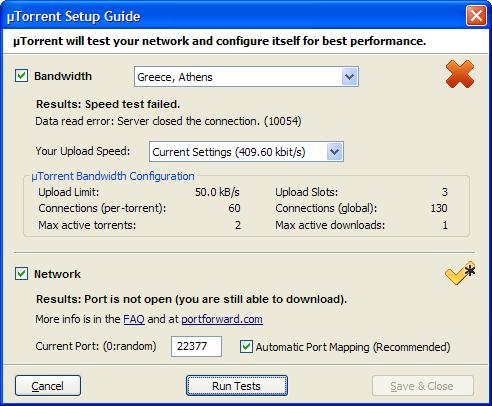This screenshot has width=492, height=406.
Task: Disable Automatic Port Mapping checkbox
Action: tap(246, 346)
